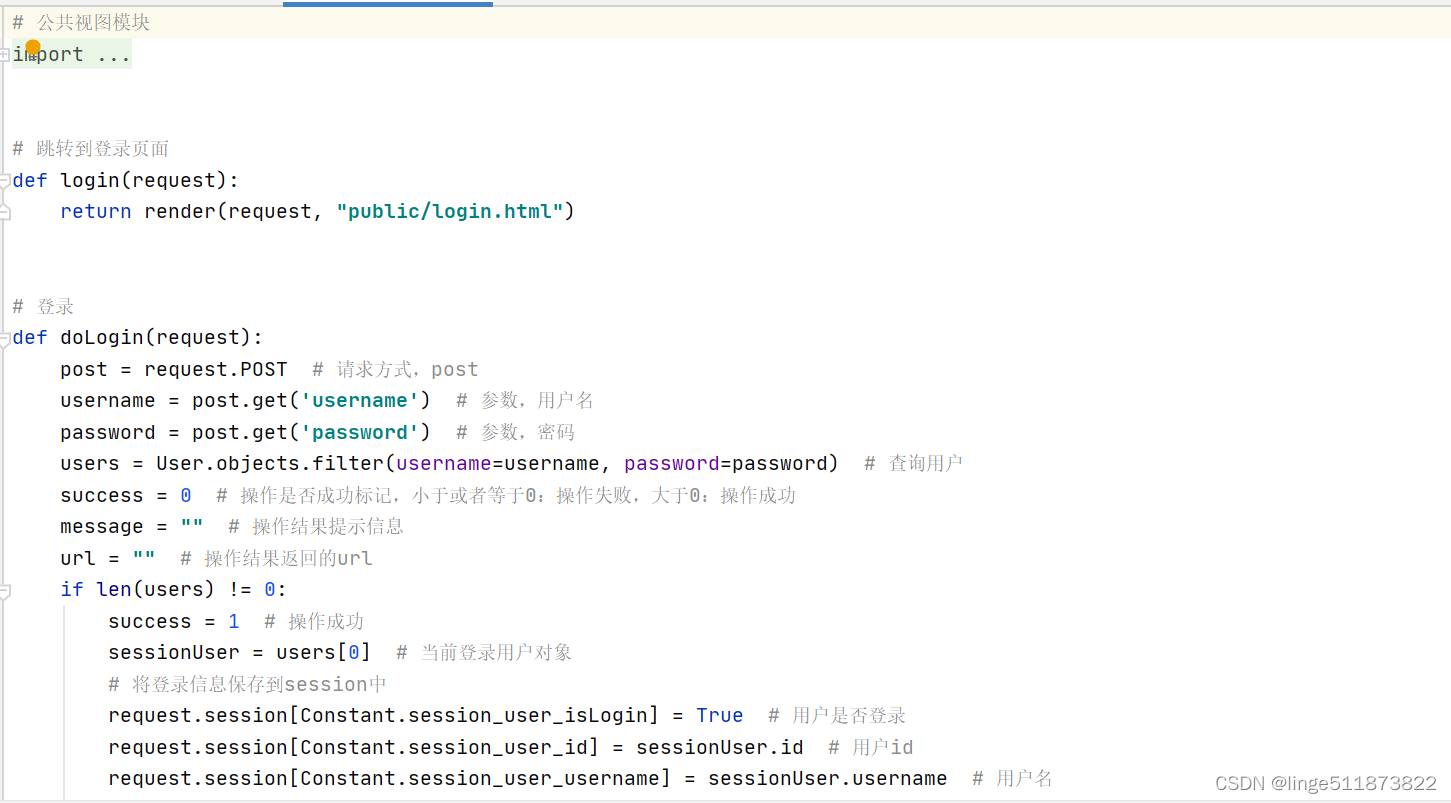Image resolution: width=1451 pixels, height=803 pixels.
Task: Click the 'success = 1' assignment
Action: tap(174, 622)
